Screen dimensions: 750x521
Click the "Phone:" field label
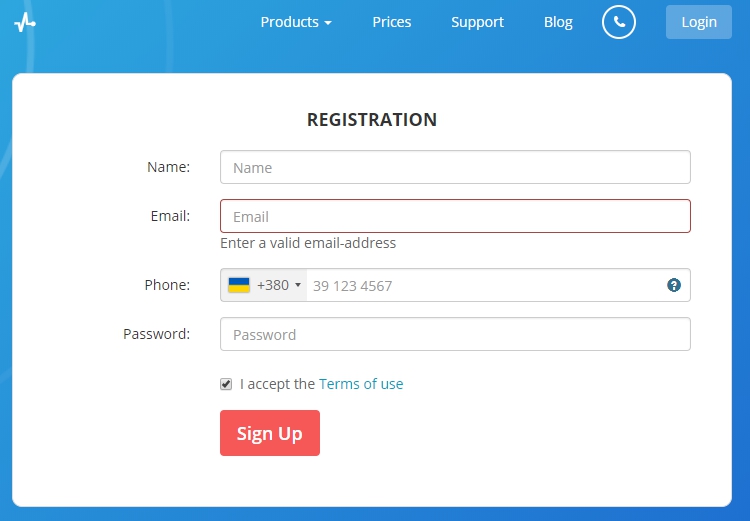pyautogui.click(x=167, y=285)
